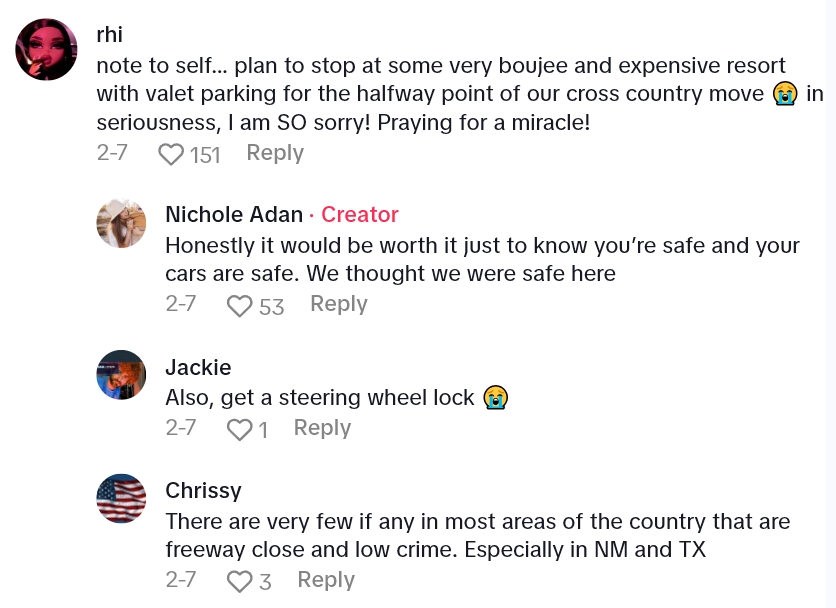Open Nichole Adan's username link

click(234, 214)
